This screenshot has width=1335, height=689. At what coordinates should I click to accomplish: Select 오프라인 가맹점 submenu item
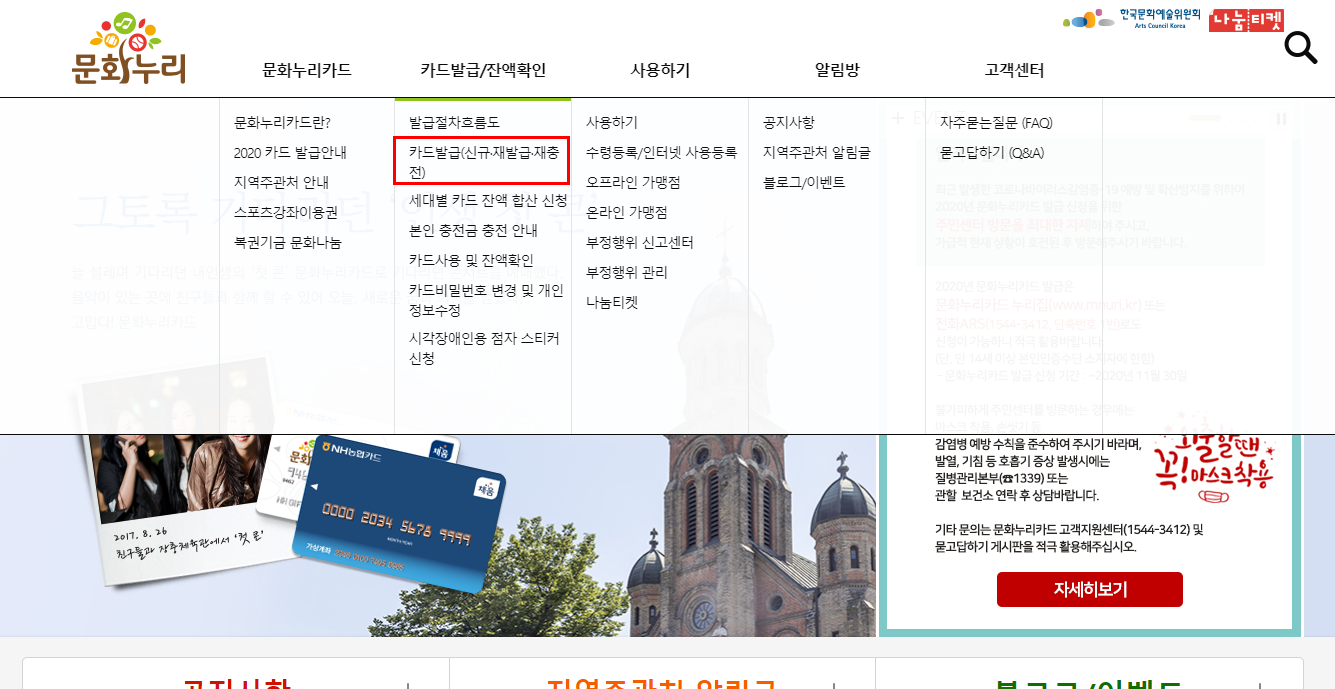click(633, 182)
